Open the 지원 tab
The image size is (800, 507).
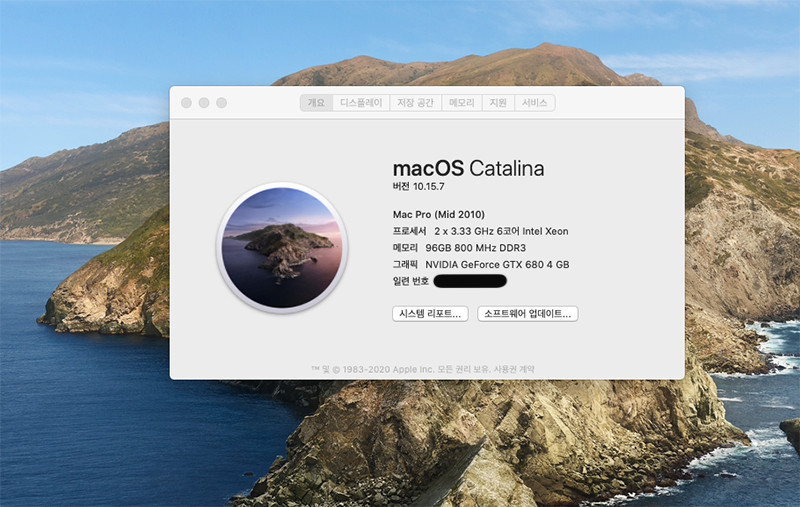498,103
